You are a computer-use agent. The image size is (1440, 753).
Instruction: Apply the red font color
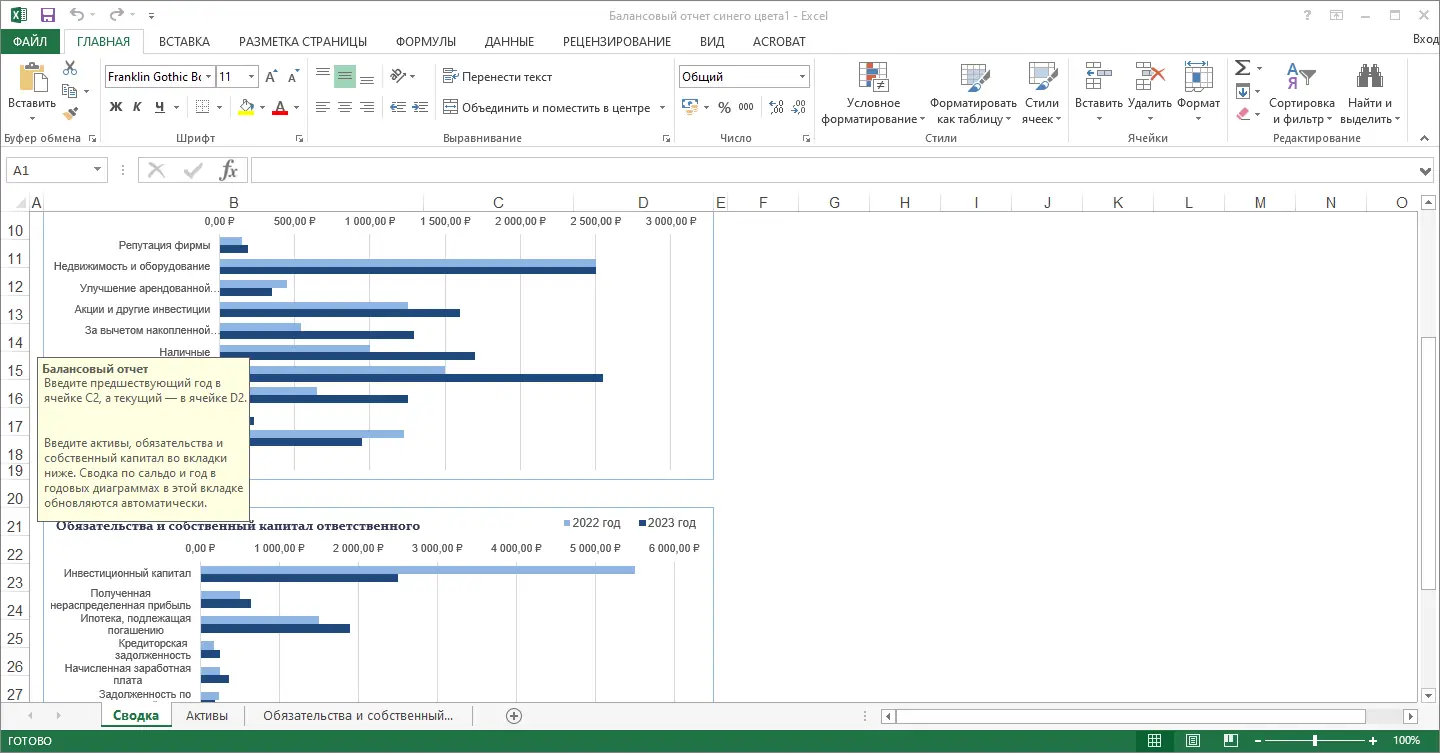click(280, 107)
